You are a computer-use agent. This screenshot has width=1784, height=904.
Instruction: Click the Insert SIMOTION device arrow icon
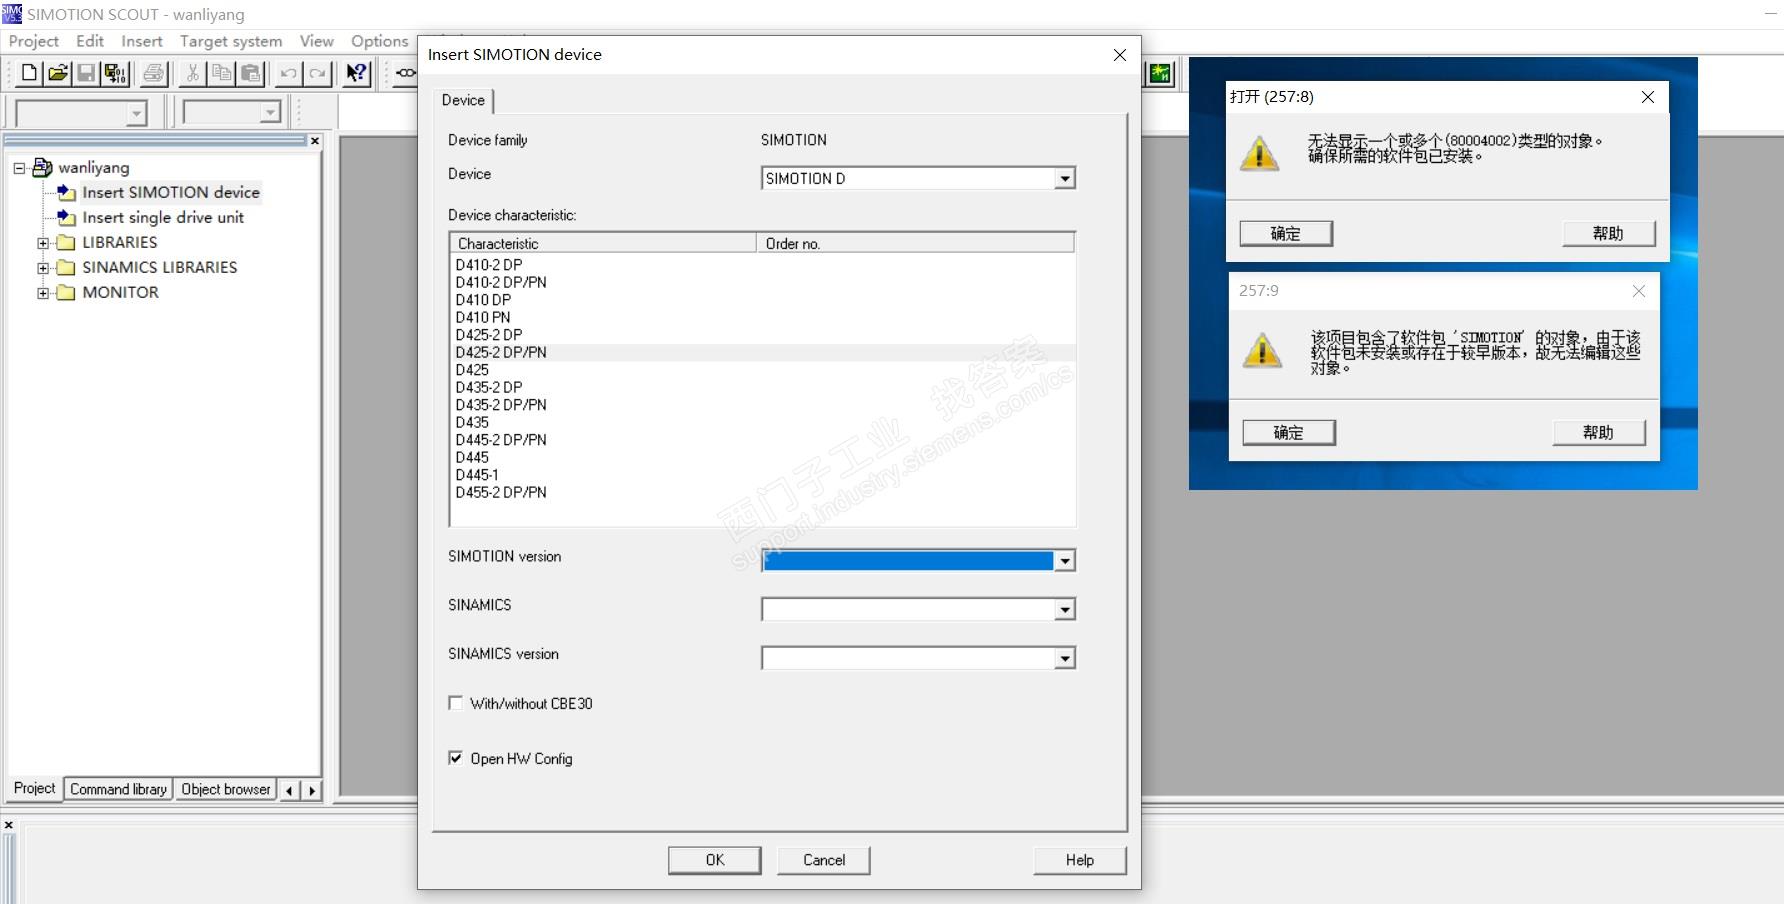[67, 192]
